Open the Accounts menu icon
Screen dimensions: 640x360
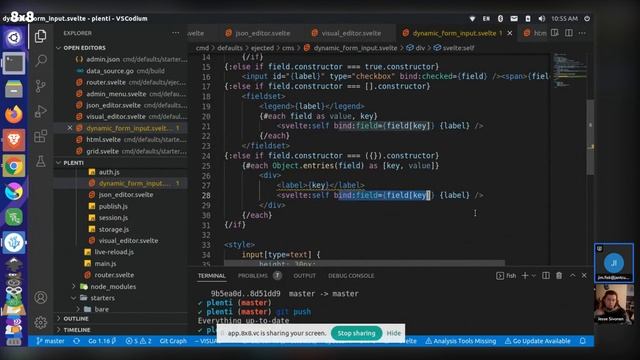[40, 298]
